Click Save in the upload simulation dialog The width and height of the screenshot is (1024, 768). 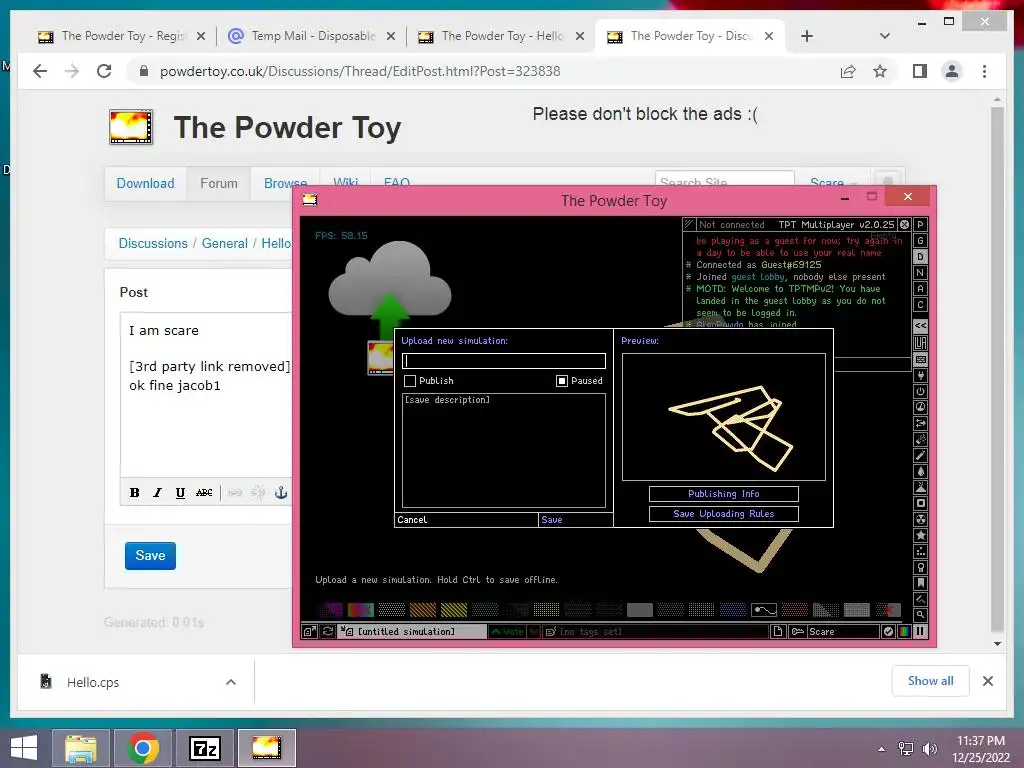tap(575, 520)
